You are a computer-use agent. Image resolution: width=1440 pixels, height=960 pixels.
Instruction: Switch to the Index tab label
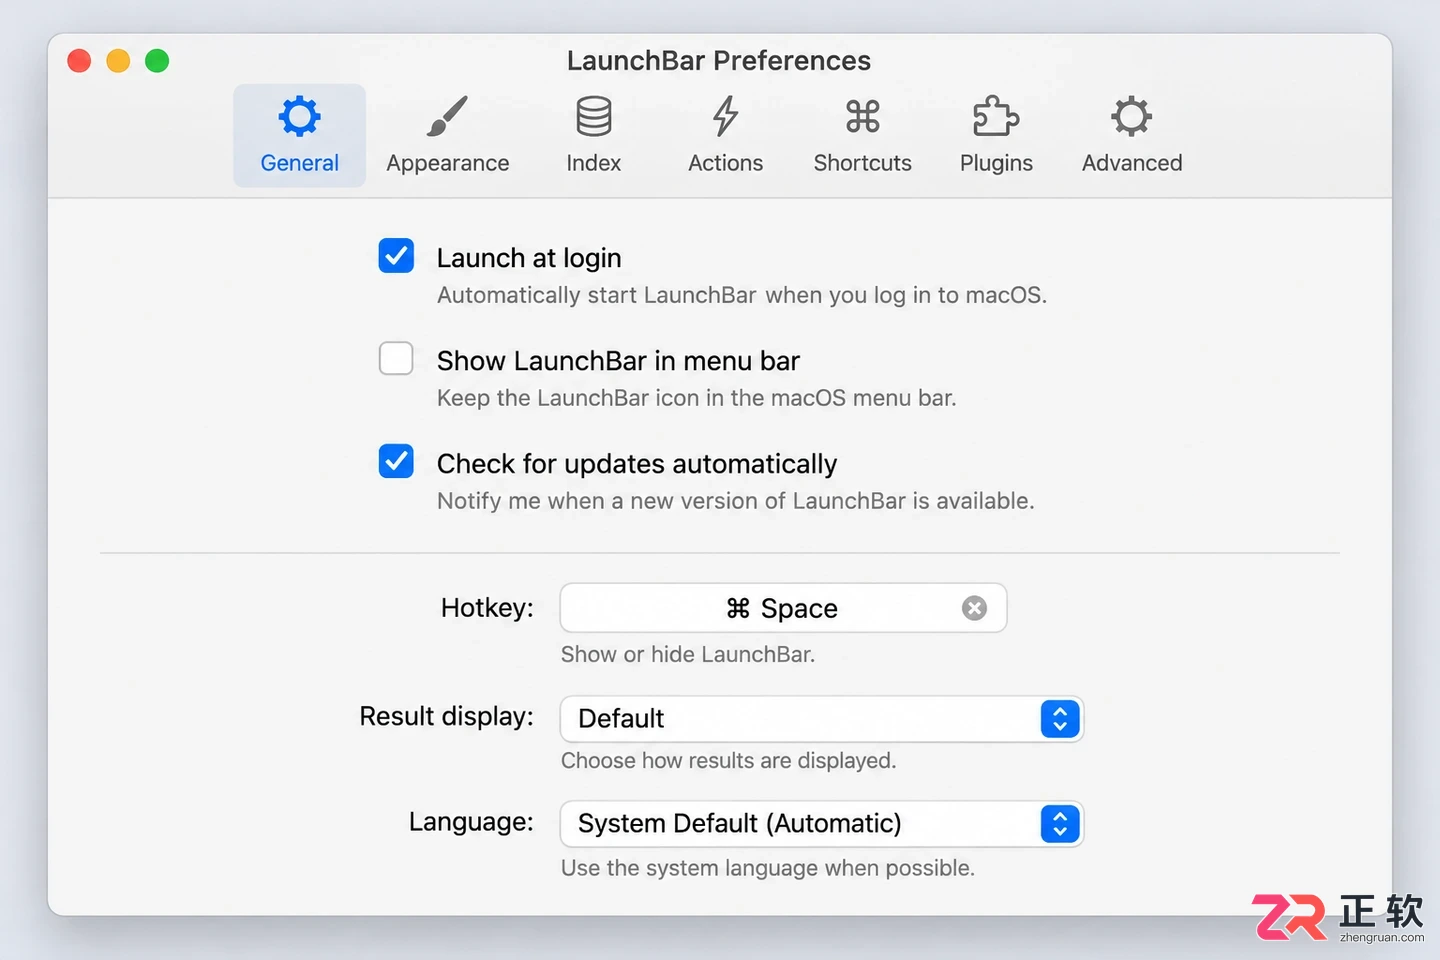594,163
